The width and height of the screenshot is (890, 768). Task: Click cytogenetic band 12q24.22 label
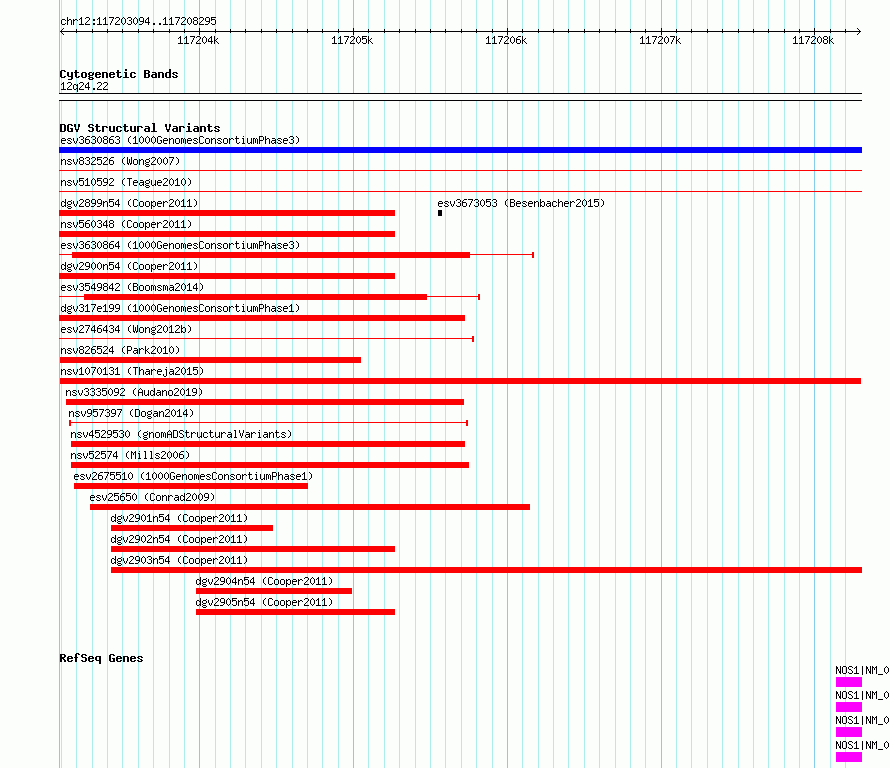click(x=84, y=86)
